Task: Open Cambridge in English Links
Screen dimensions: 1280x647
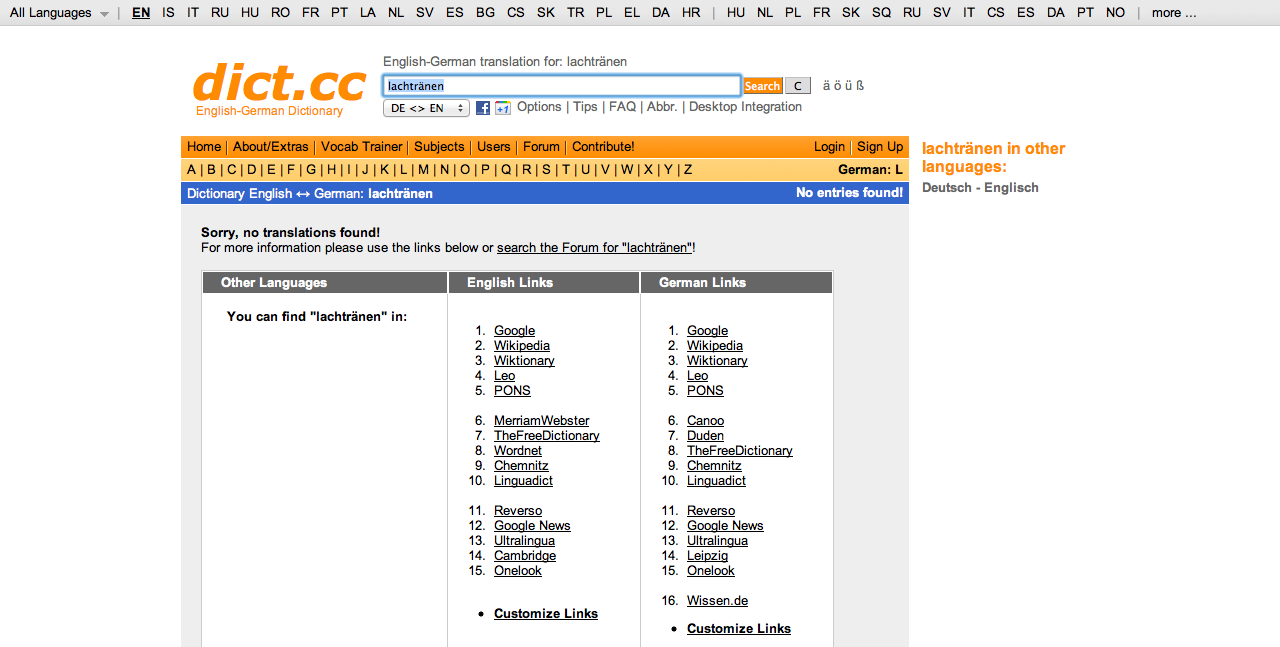Action: pyautogui.click(x=525, y=556)
